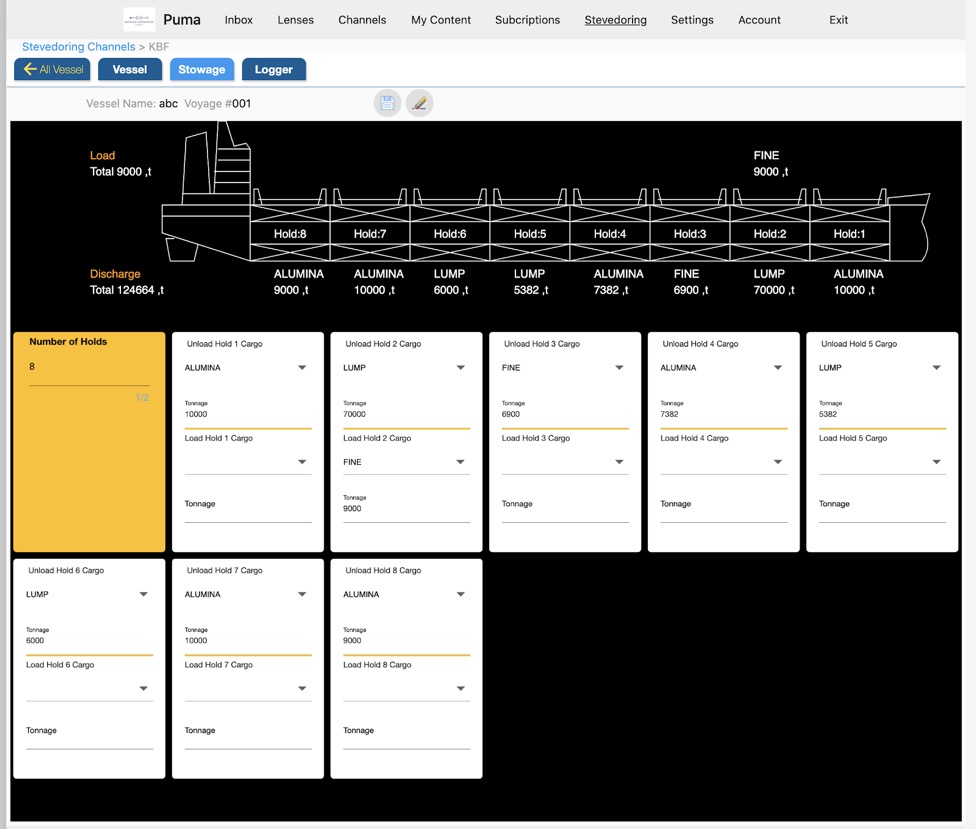The height and width of the screenshot is (829, 976).
Task: Edit Unload Hold 6 tonnage 6000
Action: [90, 640]
